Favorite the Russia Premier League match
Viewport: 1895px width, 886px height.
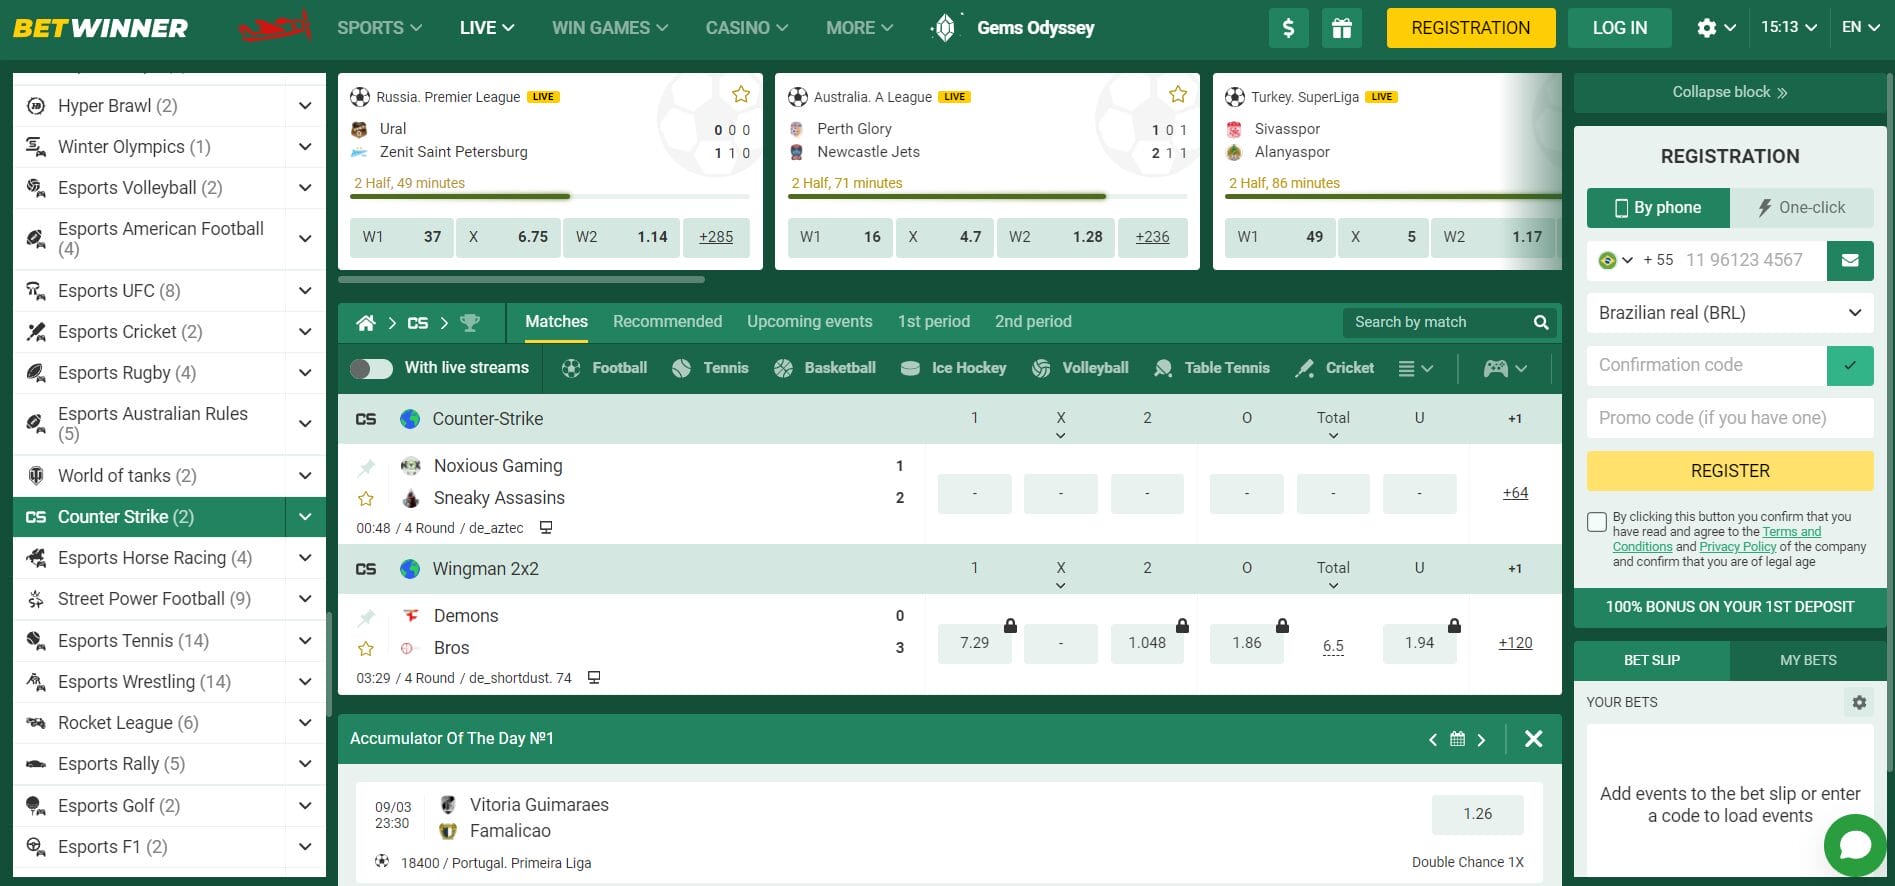pos(741,94)
